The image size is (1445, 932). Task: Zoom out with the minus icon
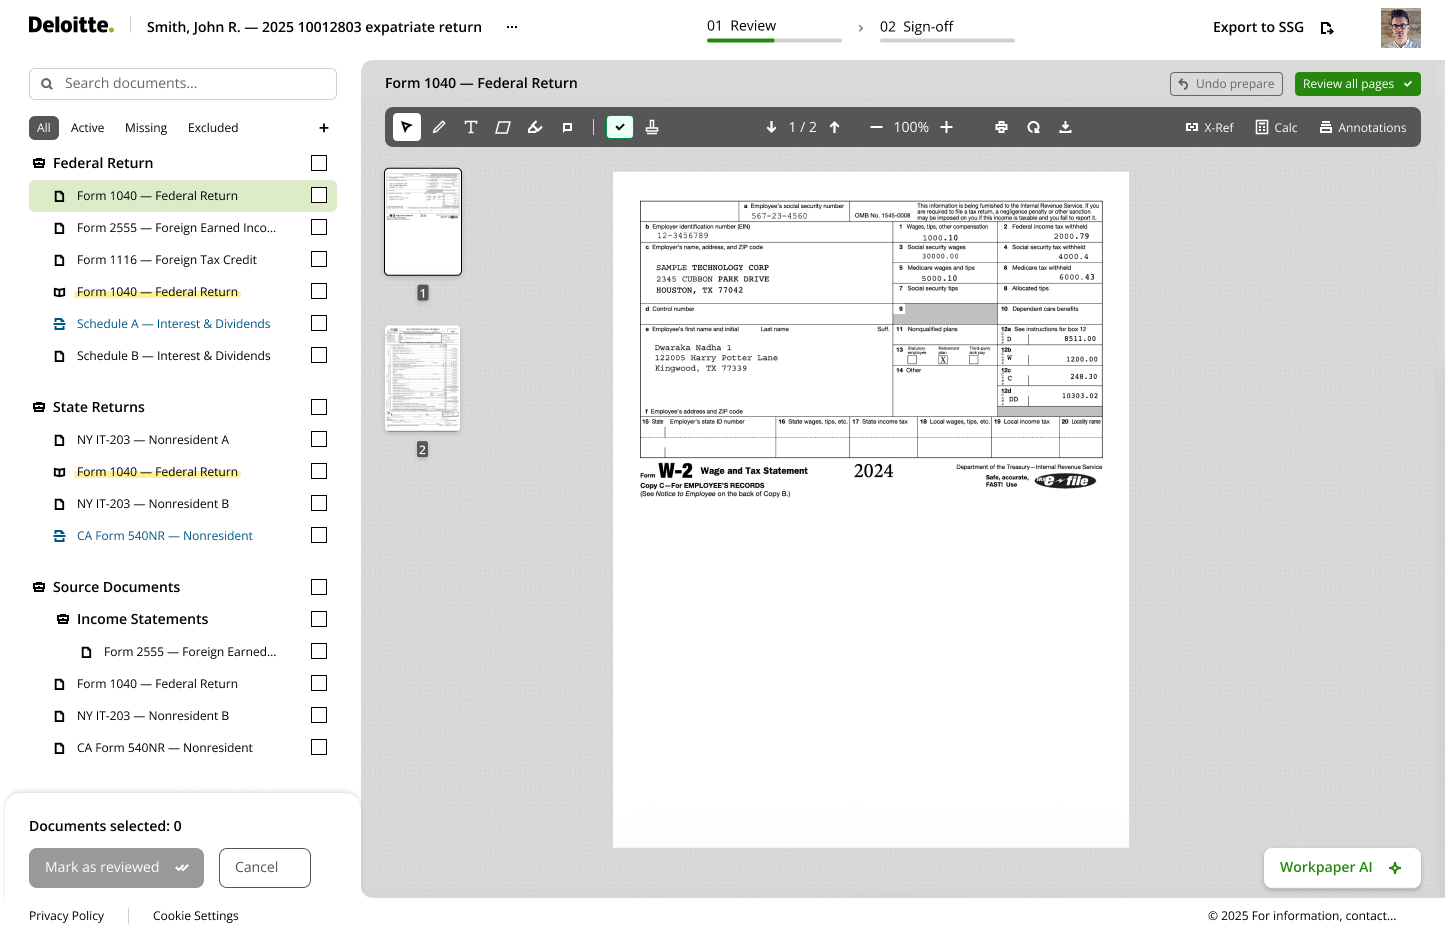click(876, 127)
